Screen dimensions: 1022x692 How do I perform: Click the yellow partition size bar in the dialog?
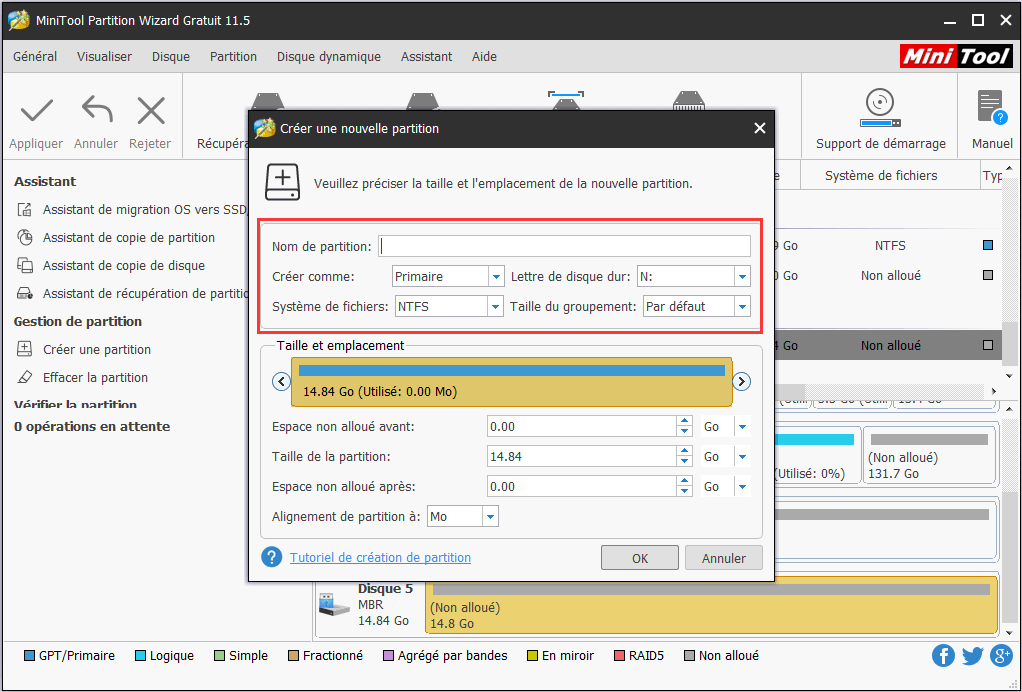pos(512,382)
